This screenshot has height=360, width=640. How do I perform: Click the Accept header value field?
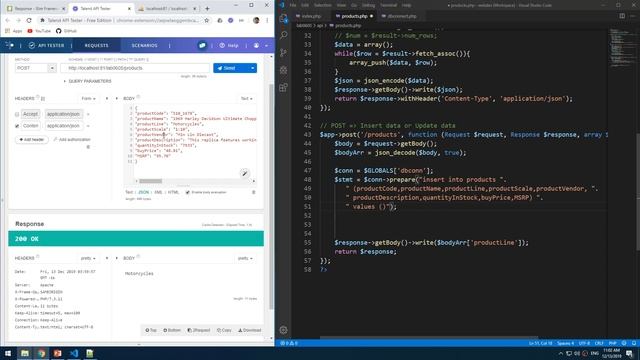coord(64,114)
